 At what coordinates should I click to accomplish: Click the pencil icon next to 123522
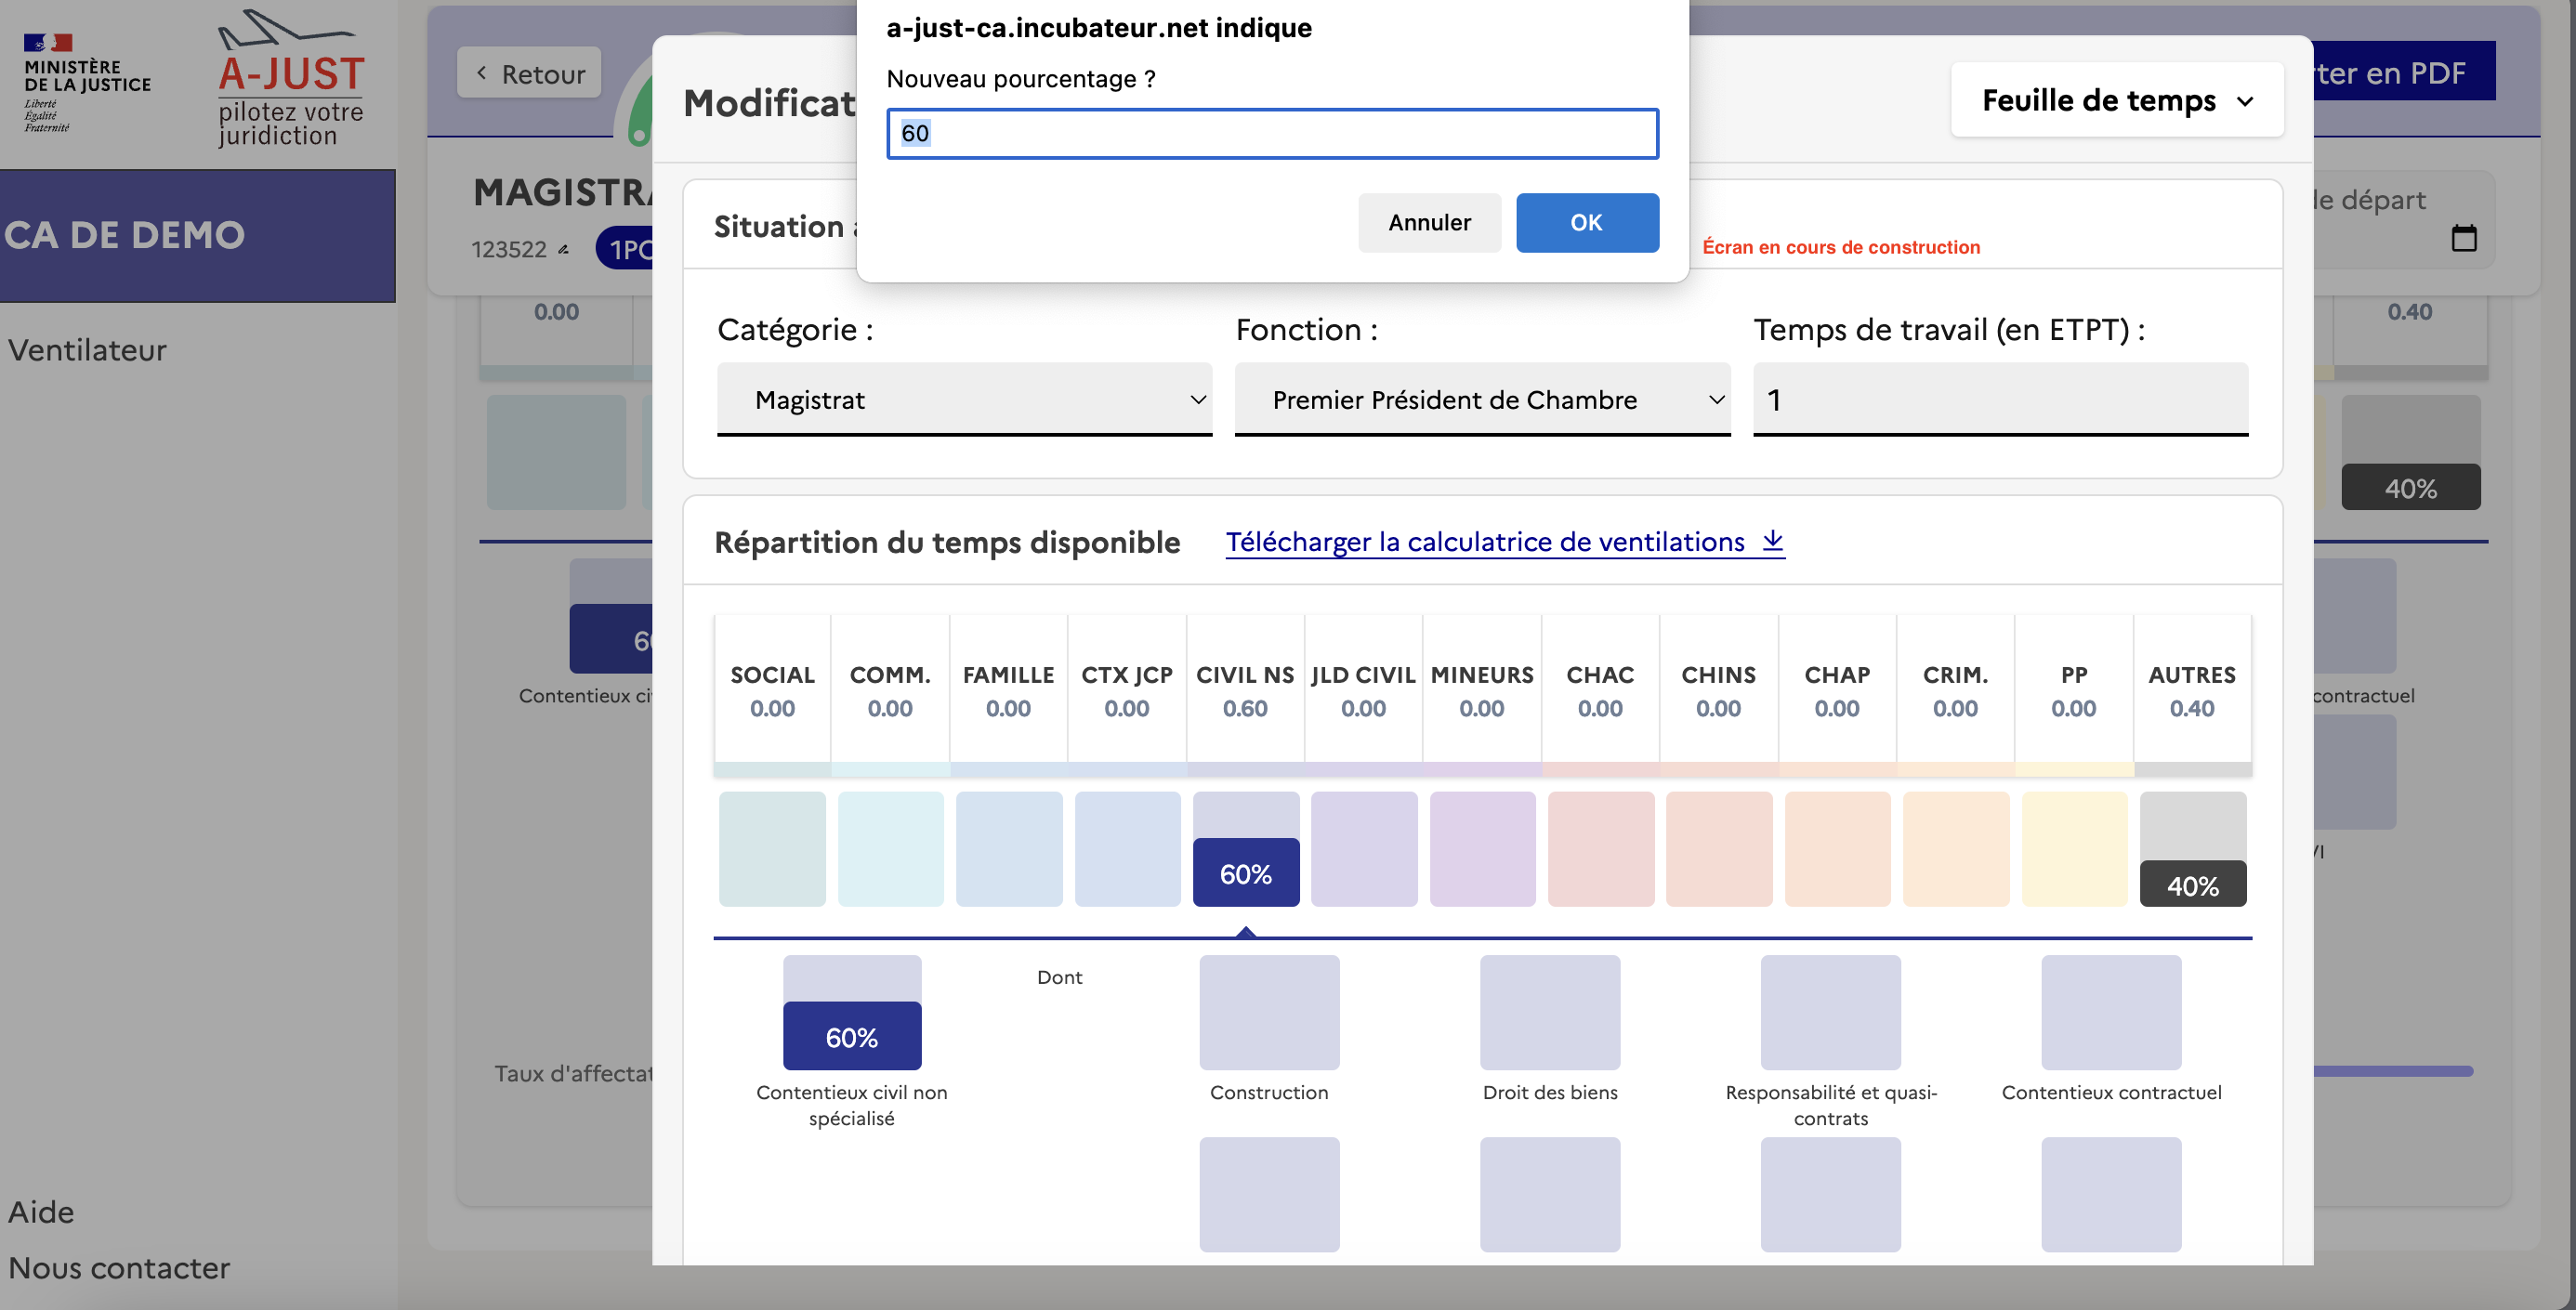coord(564,249)
